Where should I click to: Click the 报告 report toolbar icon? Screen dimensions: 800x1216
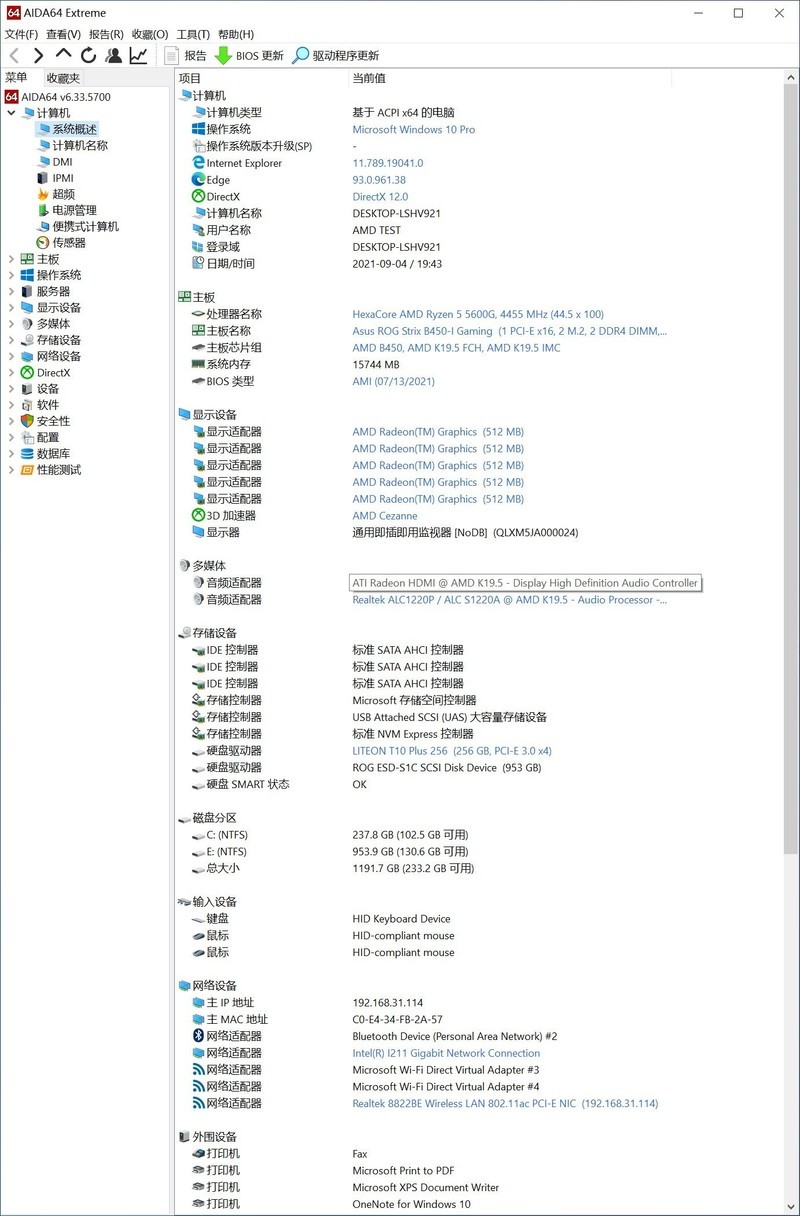coord(190,55)
